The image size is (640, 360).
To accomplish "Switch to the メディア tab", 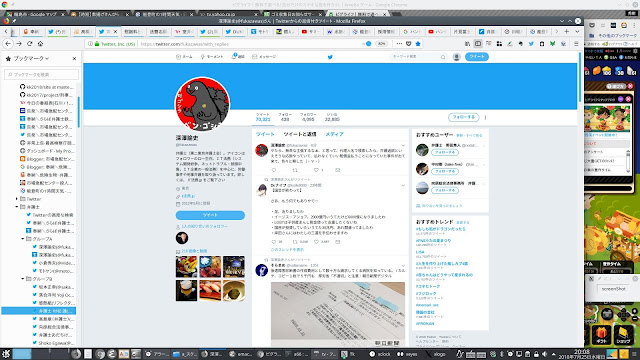I will coord(334,134).
